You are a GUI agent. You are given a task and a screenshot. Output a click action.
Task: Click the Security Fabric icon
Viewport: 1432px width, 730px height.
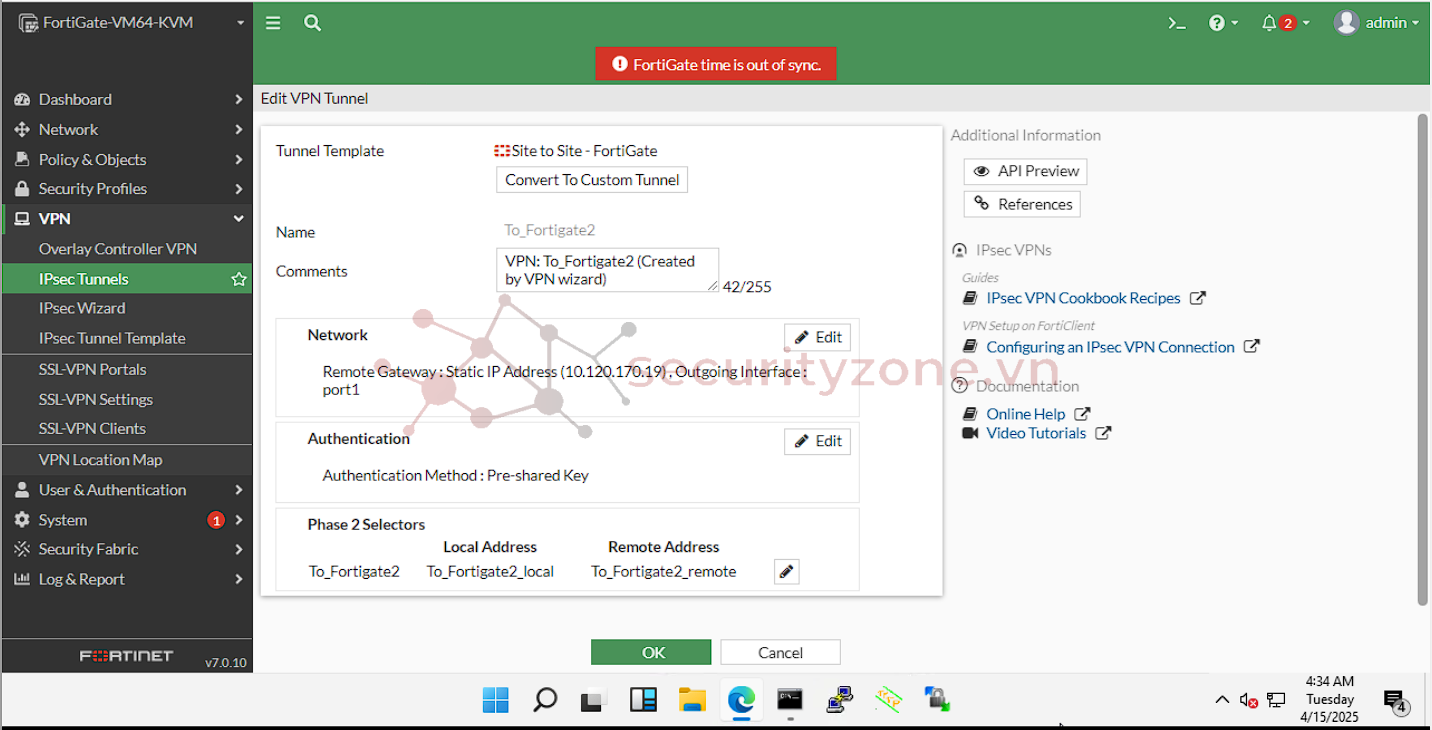coord(22,549)
